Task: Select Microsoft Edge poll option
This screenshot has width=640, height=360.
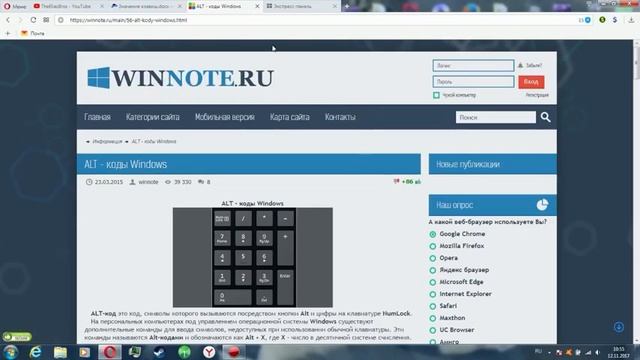Action: coord(433,282)
